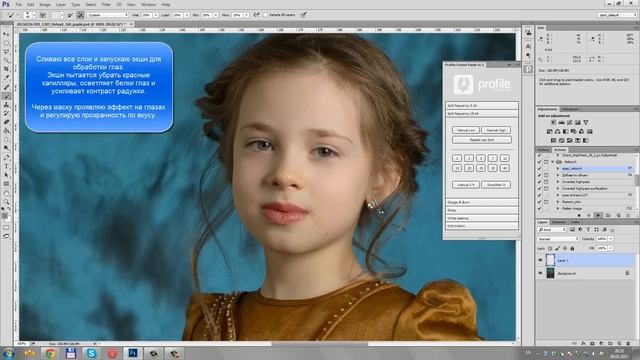The image size is (640, 360).
Task: Click the 40 radius button in Profile panel
Action: tap(505, 168)
